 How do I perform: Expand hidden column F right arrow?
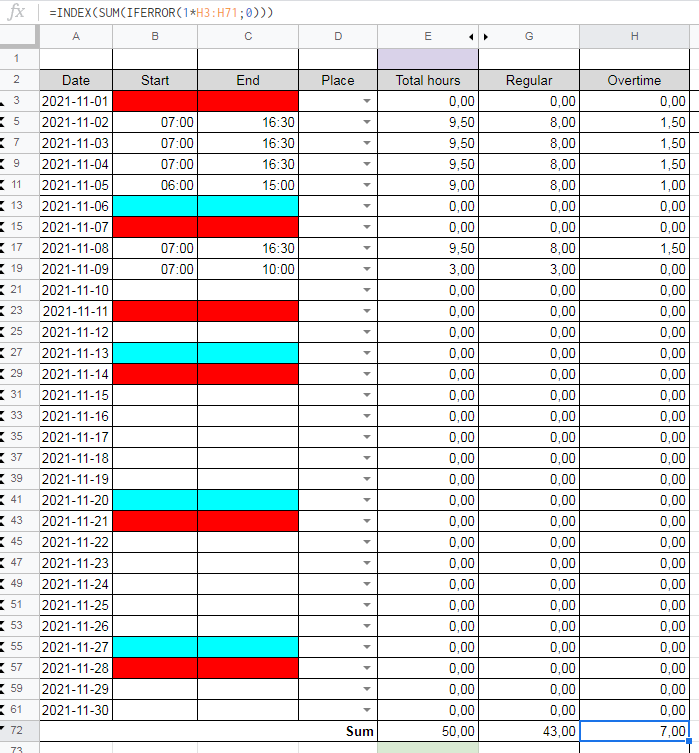486,37
